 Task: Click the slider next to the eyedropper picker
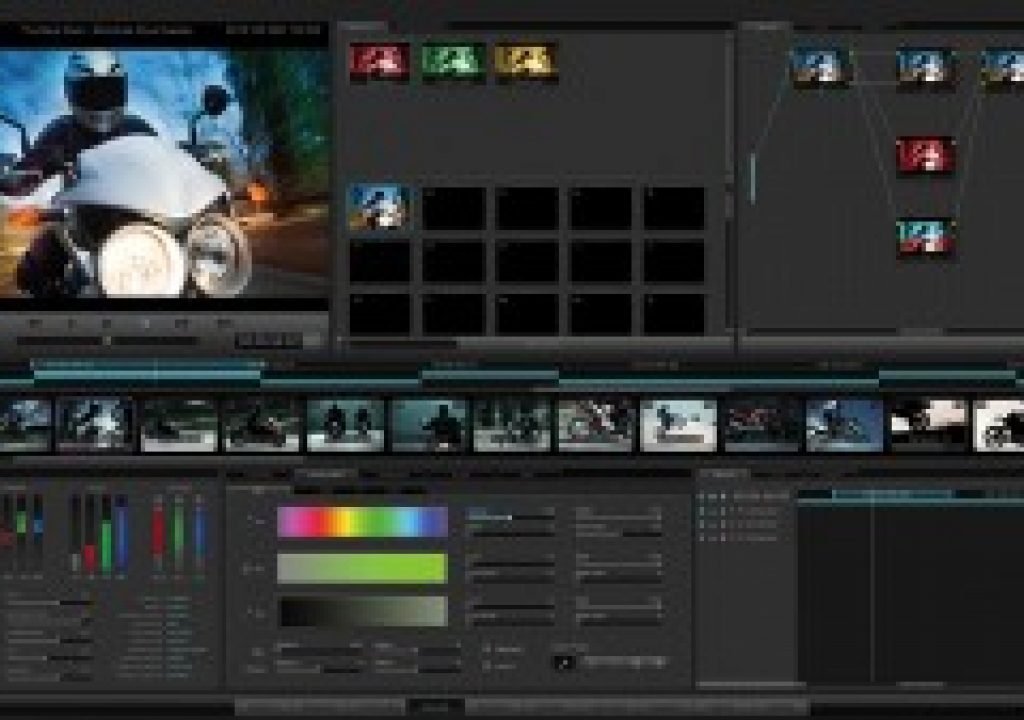(624, 662)
